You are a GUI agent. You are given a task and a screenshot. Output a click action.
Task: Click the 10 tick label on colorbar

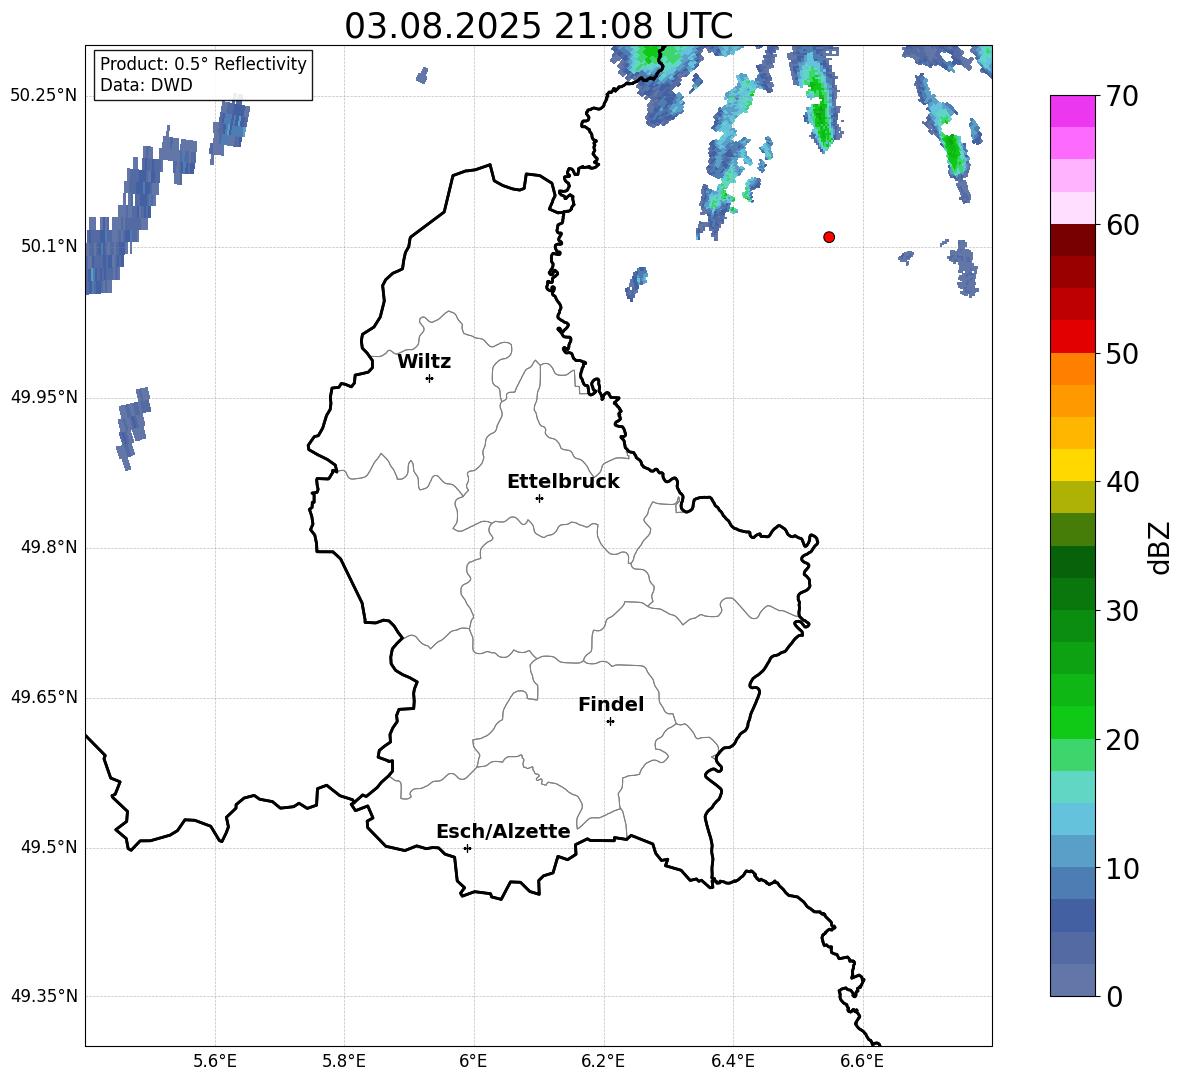pyautogui.click(x=1122, y=868)
